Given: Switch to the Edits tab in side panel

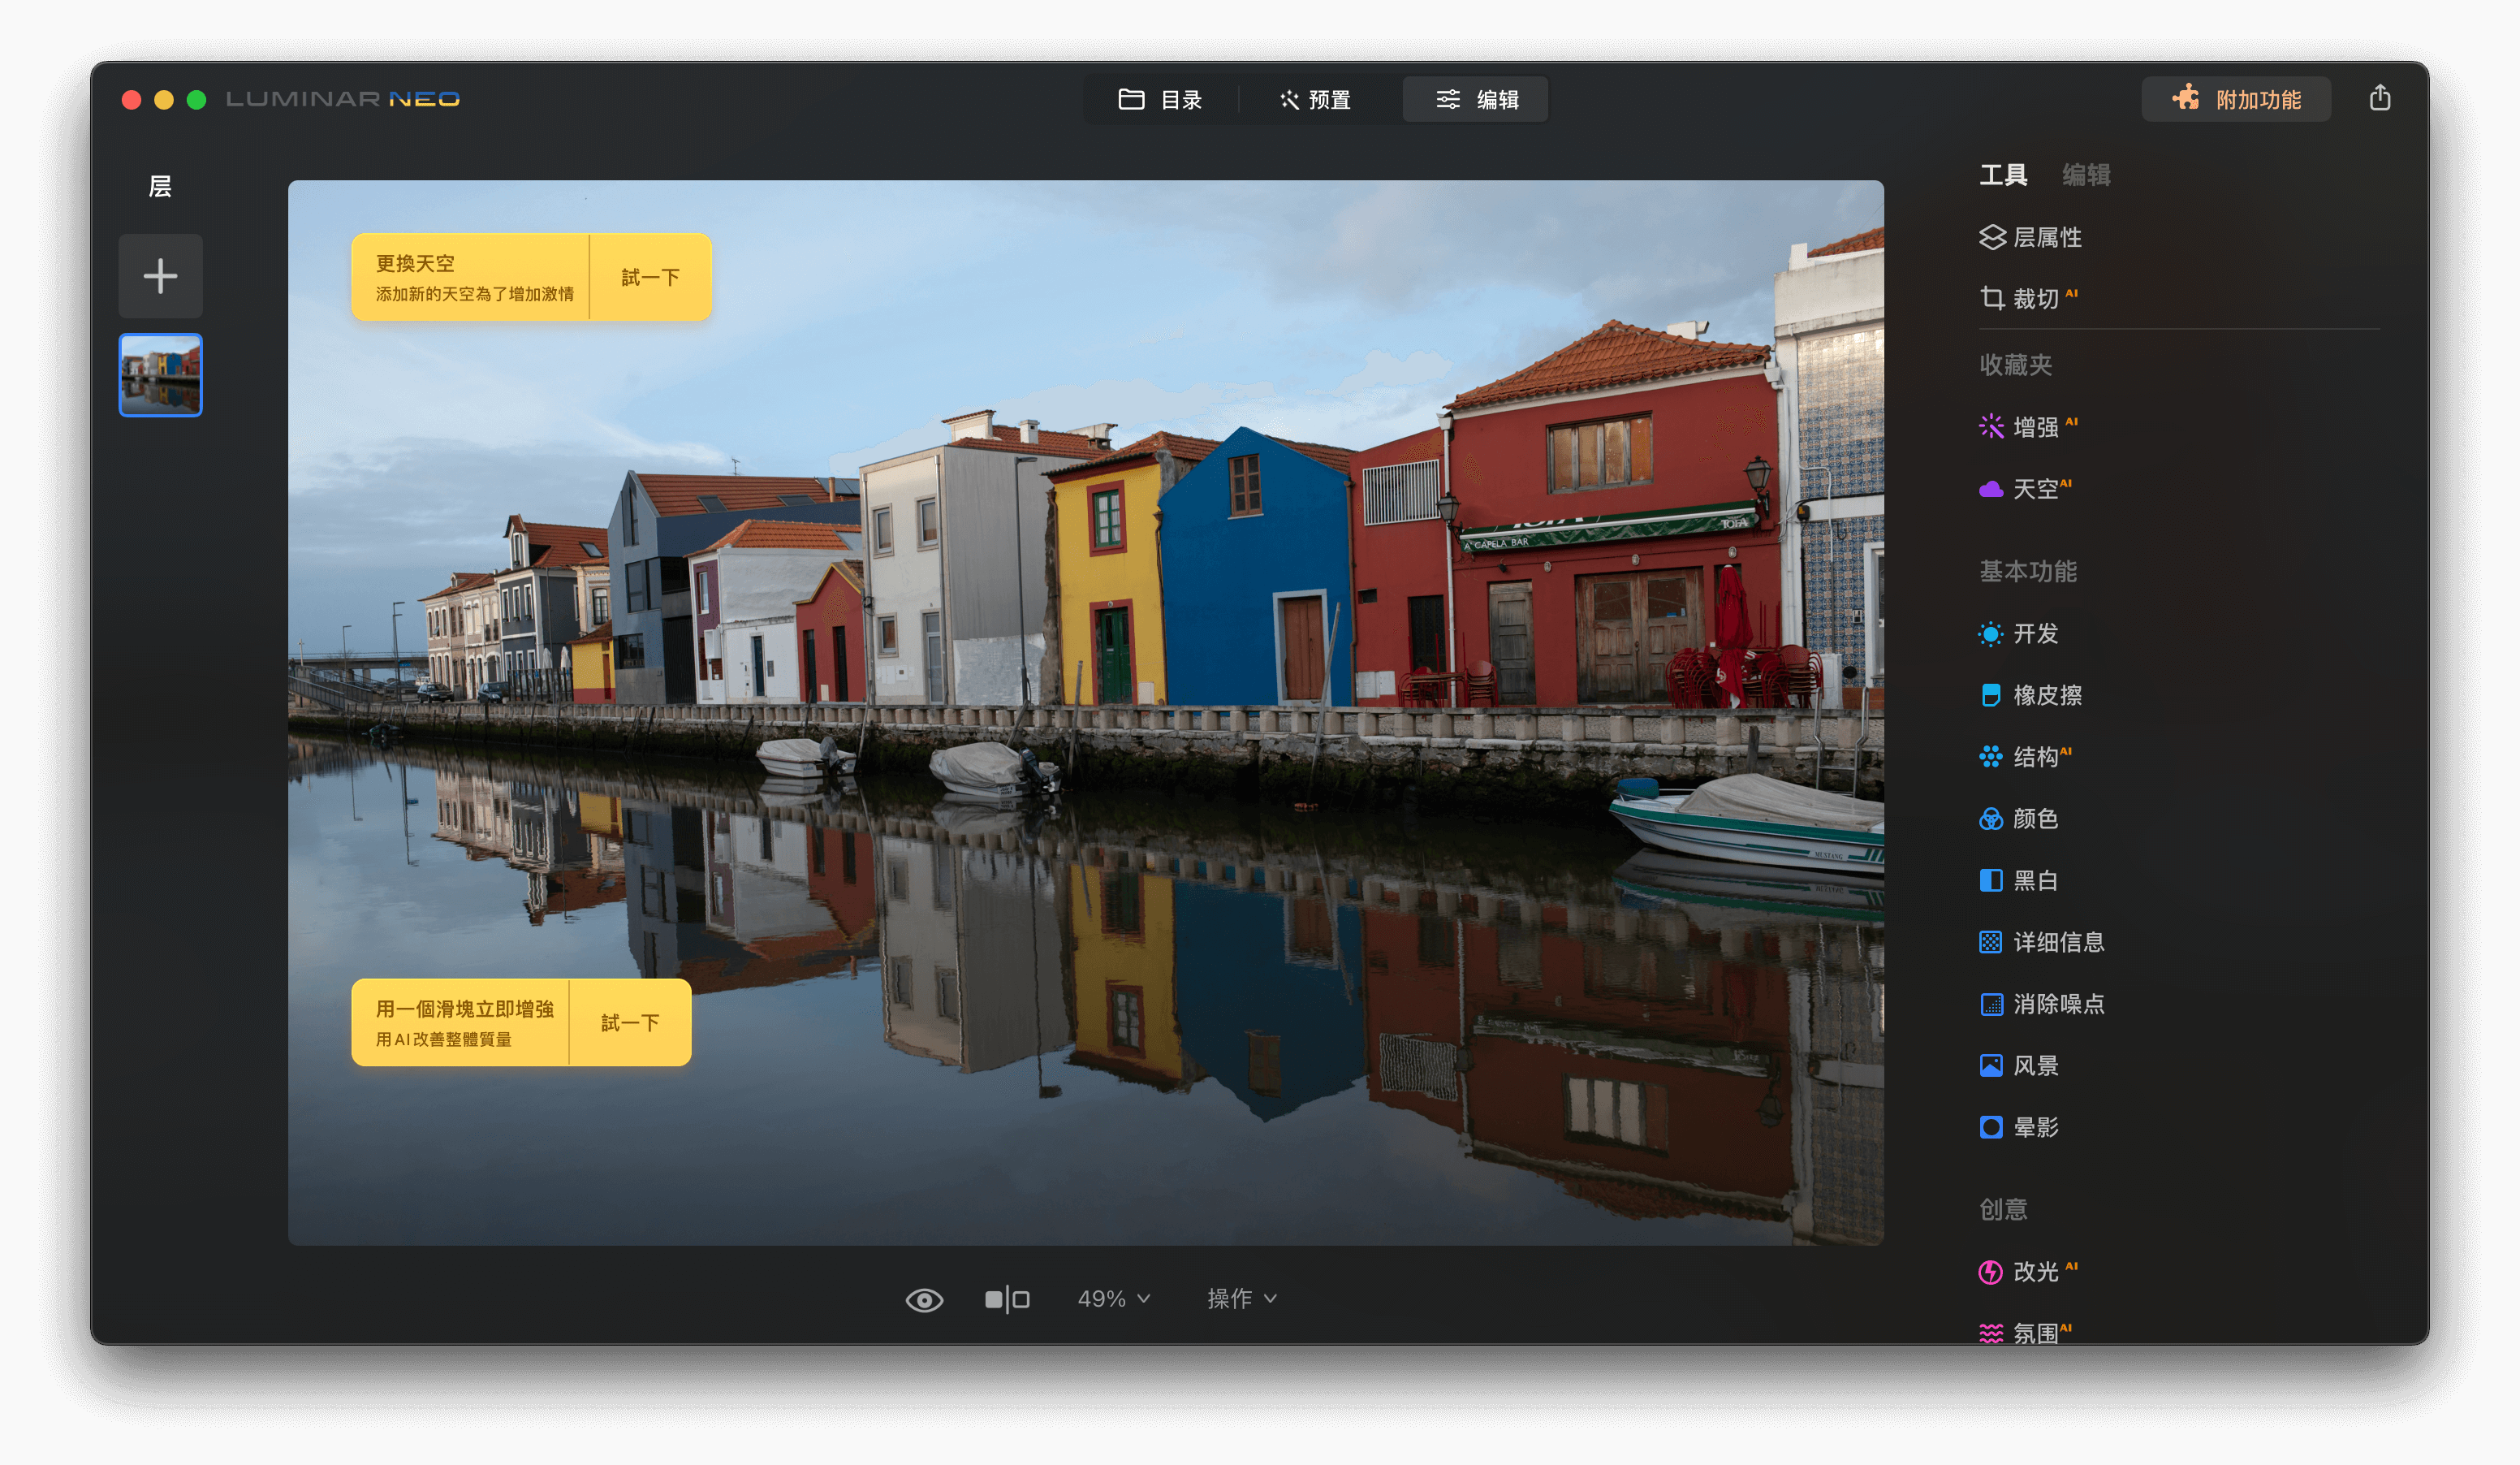Looking at the screenshot, I should point(2086,175).
